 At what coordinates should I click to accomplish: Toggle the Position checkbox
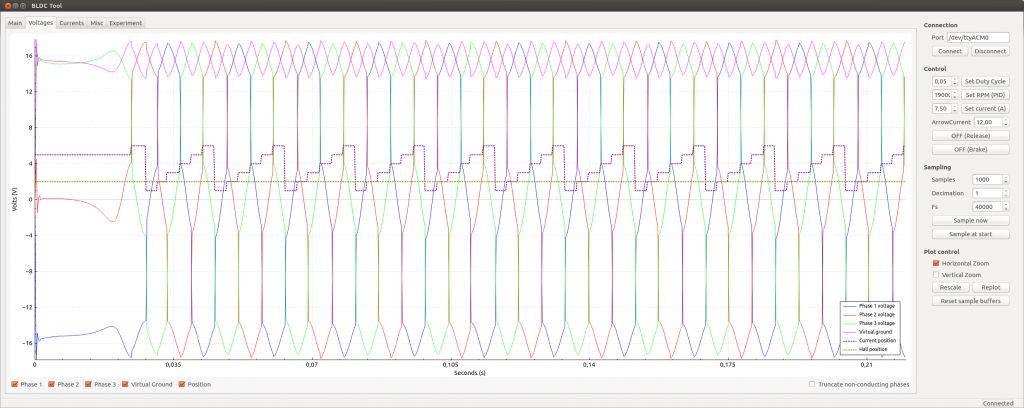pos(182,384)
